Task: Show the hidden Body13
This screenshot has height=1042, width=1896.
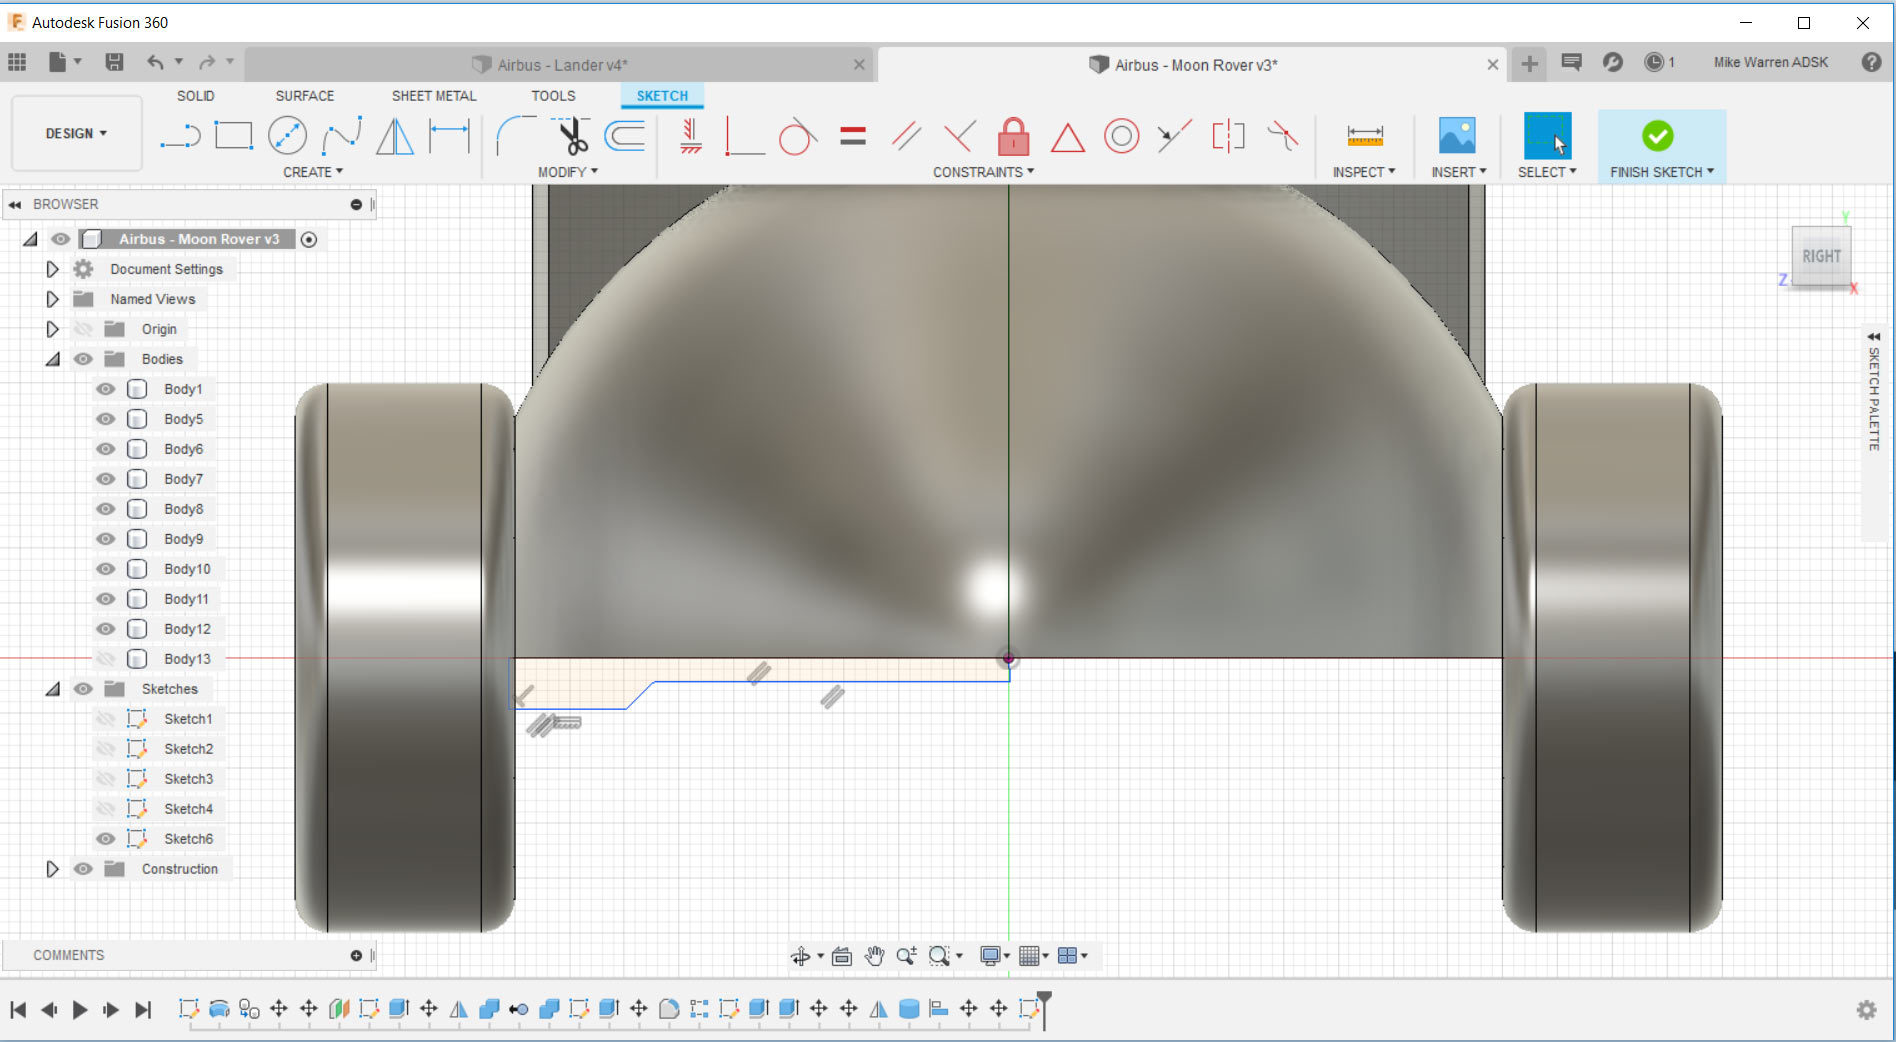Action: pos(105,659)
